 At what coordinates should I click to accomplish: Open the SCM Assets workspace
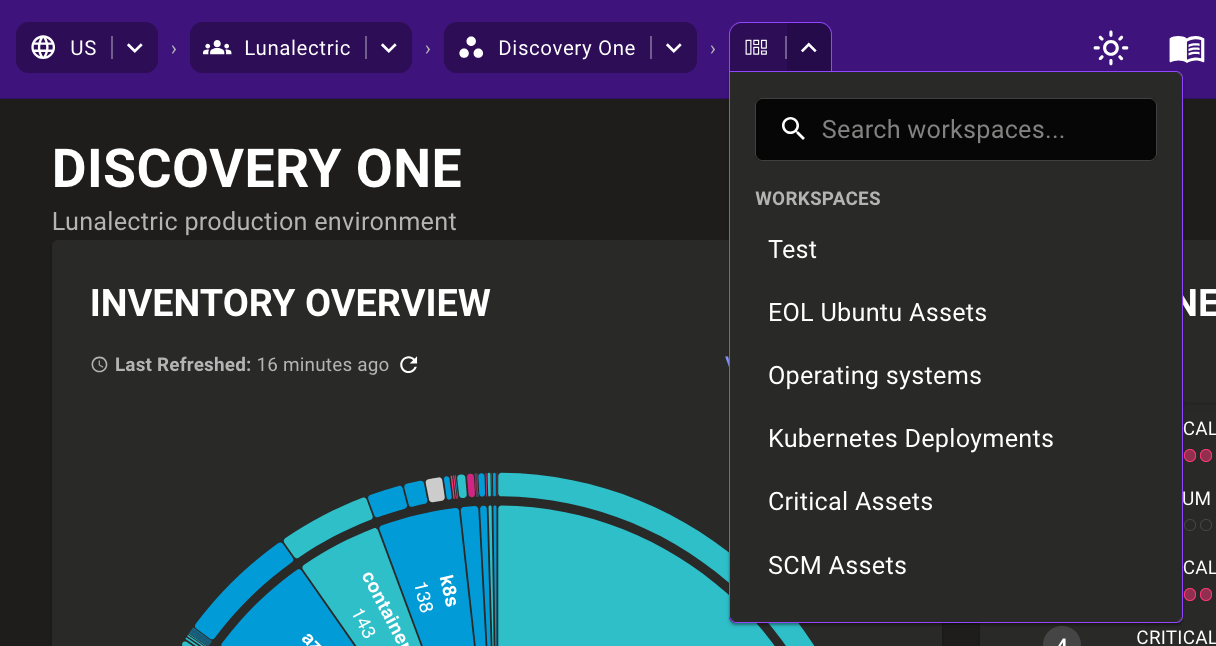(x=837, y=565)
